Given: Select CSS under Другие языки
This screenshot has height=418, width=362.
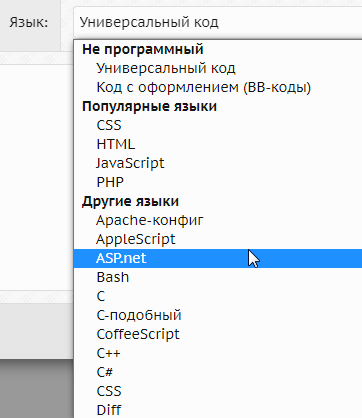Looking at the screenshot, I should click(x=218, y=391).
